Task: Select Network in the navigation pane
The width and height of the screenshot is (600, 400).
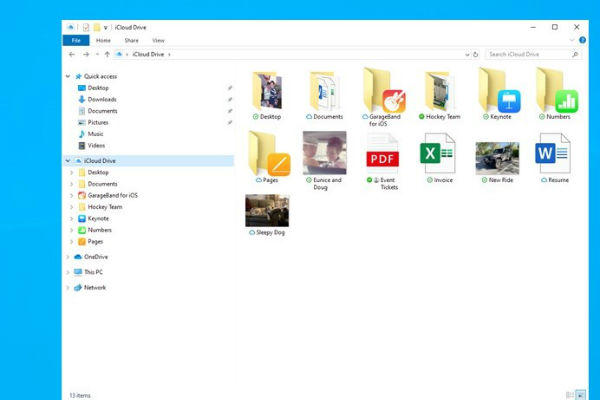Action: point(95,287)
